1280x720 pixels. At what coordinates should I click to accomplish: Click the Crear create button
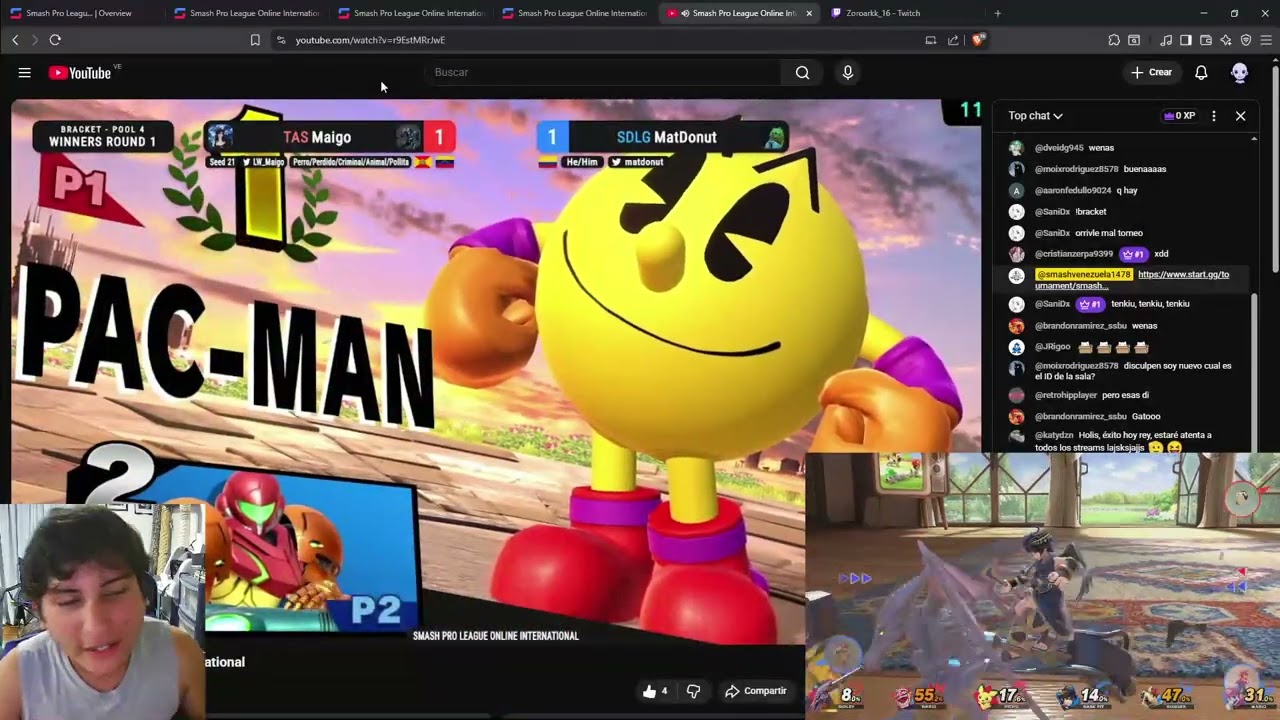coord(1152,72)
